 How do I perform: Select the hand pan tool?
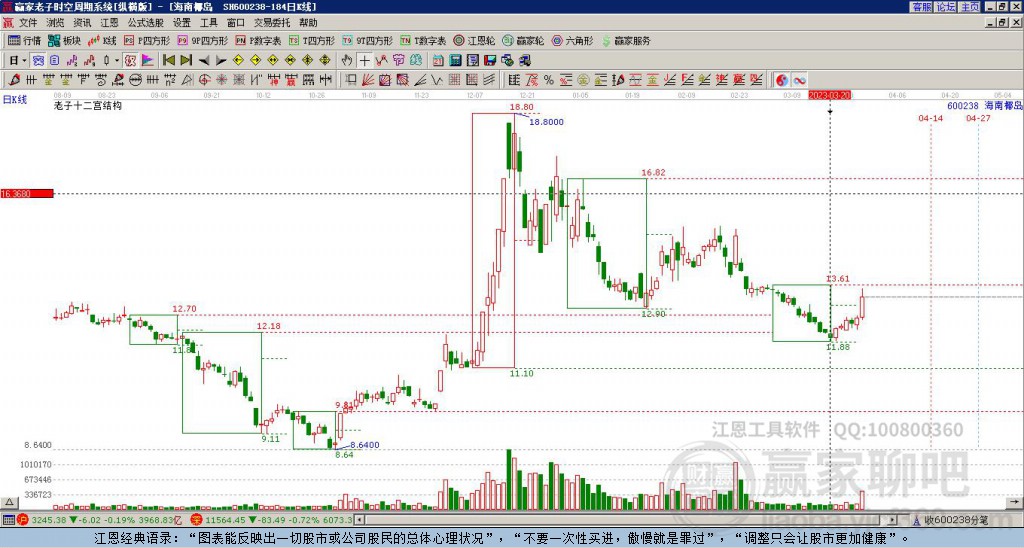(347, 61)
